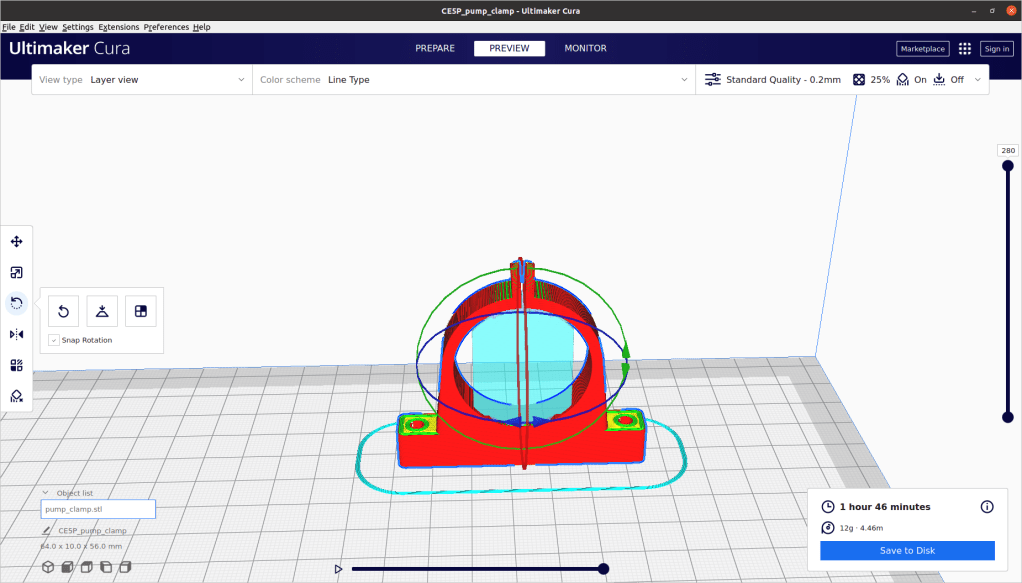The height and width of the screenshot is (583, 1022).
Task: Click the Lay Flat icon
Action: pos(102,311)
